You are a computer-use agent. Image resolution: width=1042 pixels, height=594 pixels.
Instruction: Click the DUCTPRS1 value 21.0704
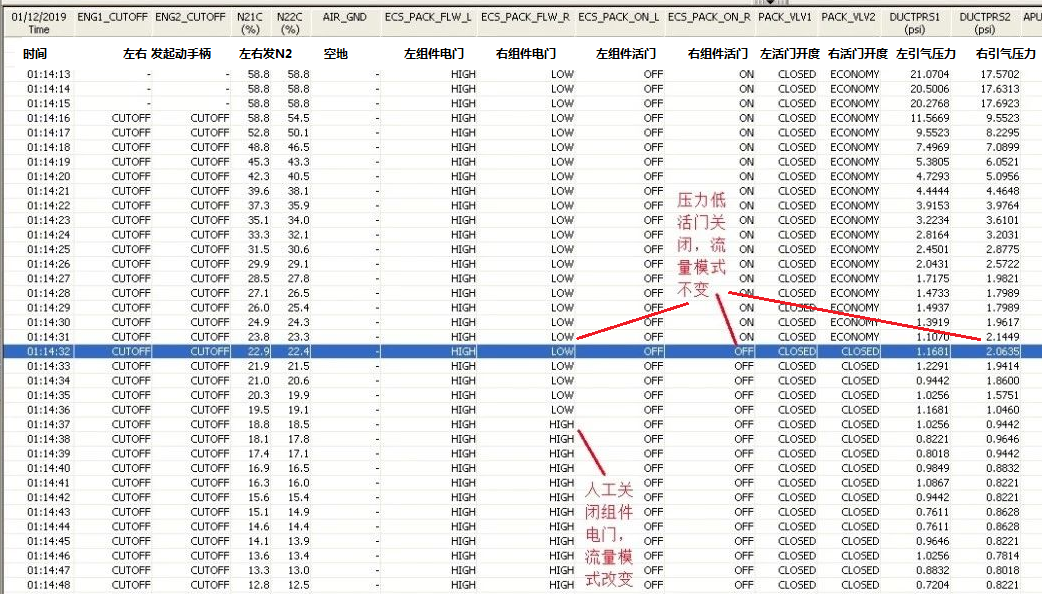coord(930,74)
